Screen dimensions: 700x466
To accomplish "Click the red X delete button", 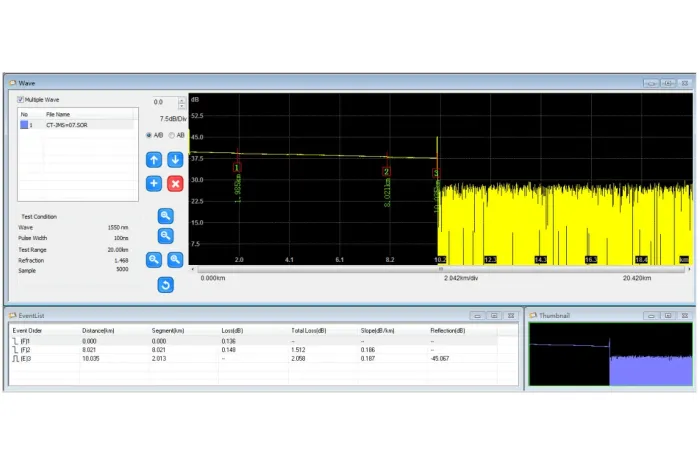I will 175,183.
